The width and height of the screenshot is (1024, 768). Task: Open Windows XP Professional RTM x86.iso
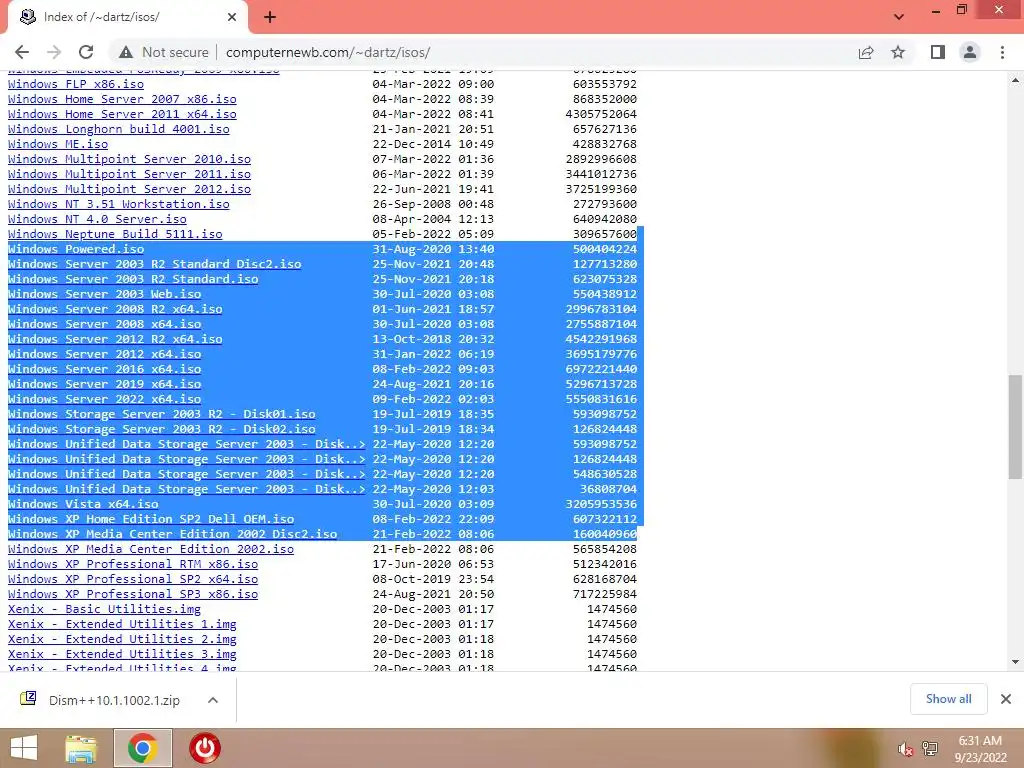tap(133, 564)
